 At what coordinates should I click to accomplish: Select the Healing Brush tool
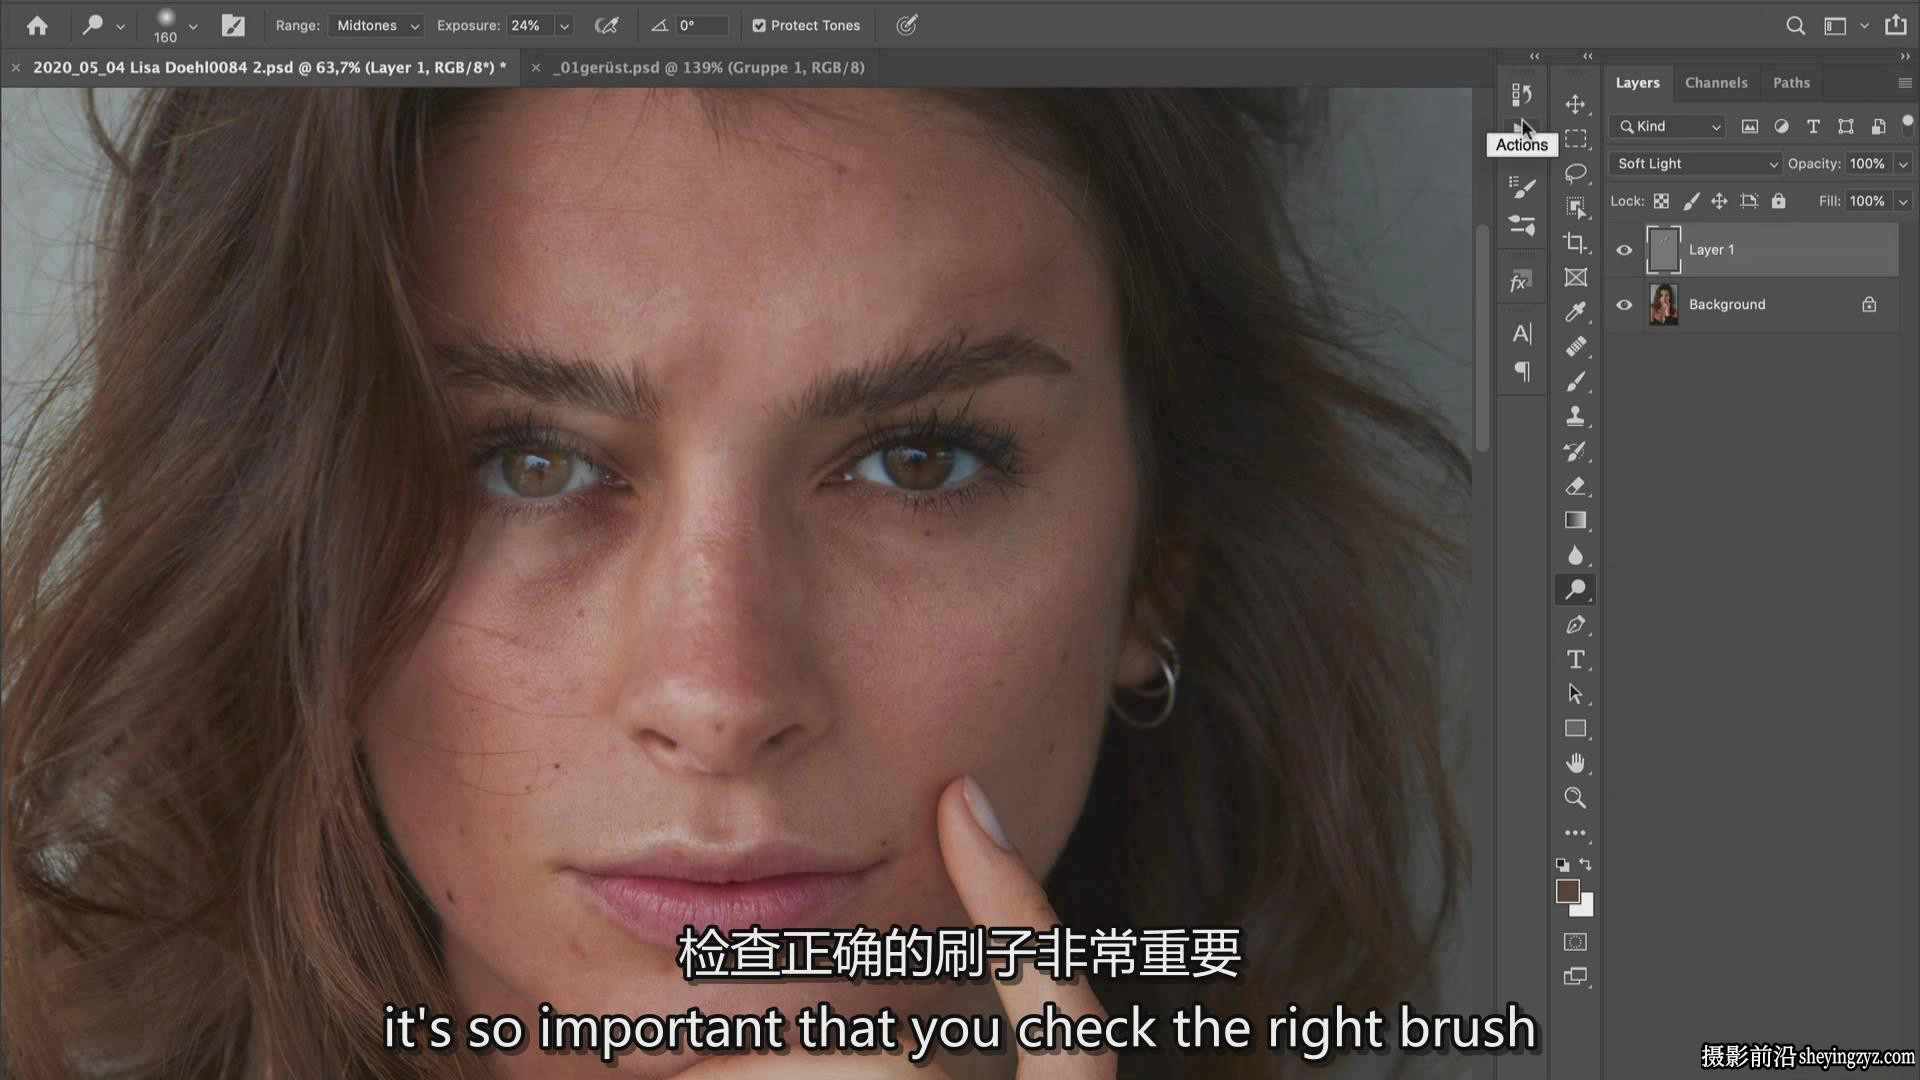(1575, 347)
